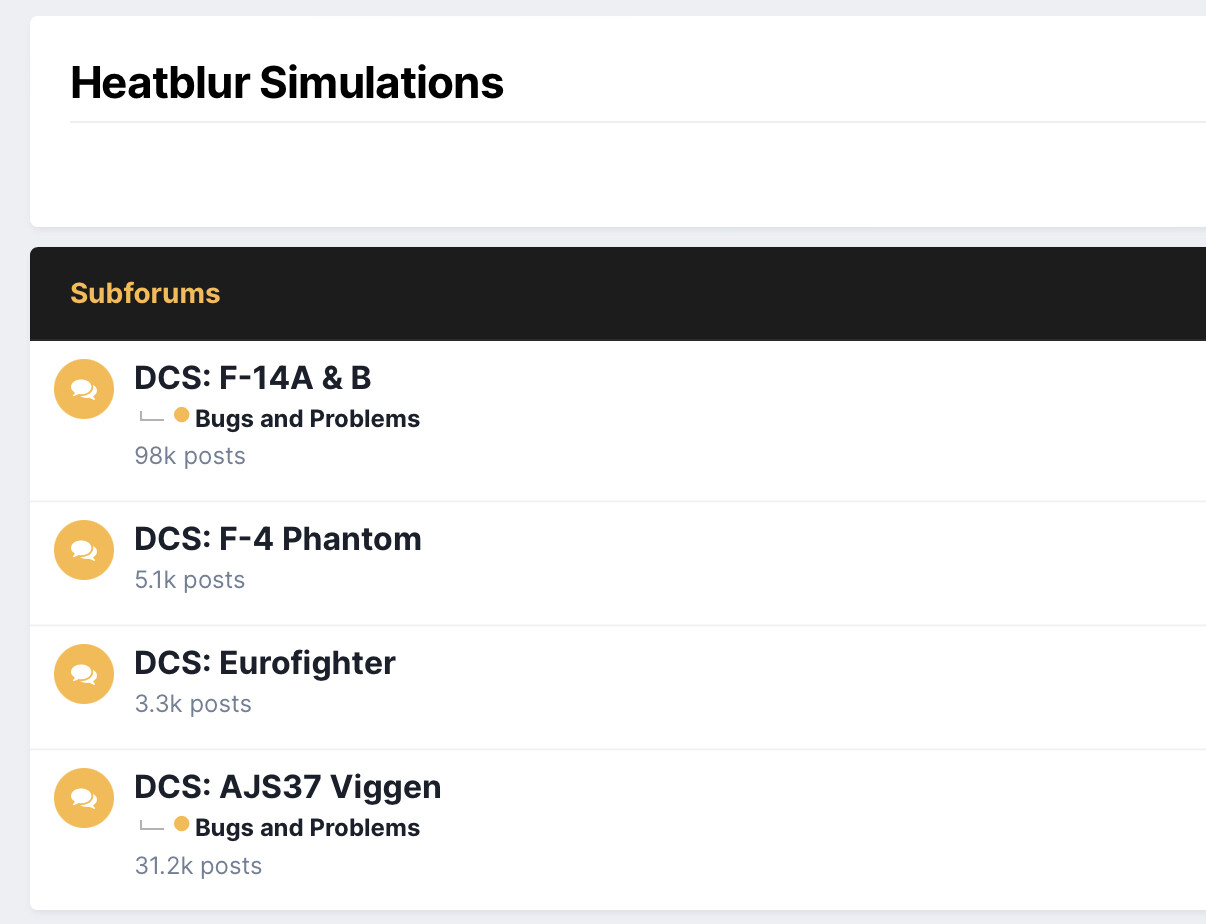Click the tree connector under DCS: F-14A & B
The width and height of the screenshot is (1206, 924).
pos(151,417)
